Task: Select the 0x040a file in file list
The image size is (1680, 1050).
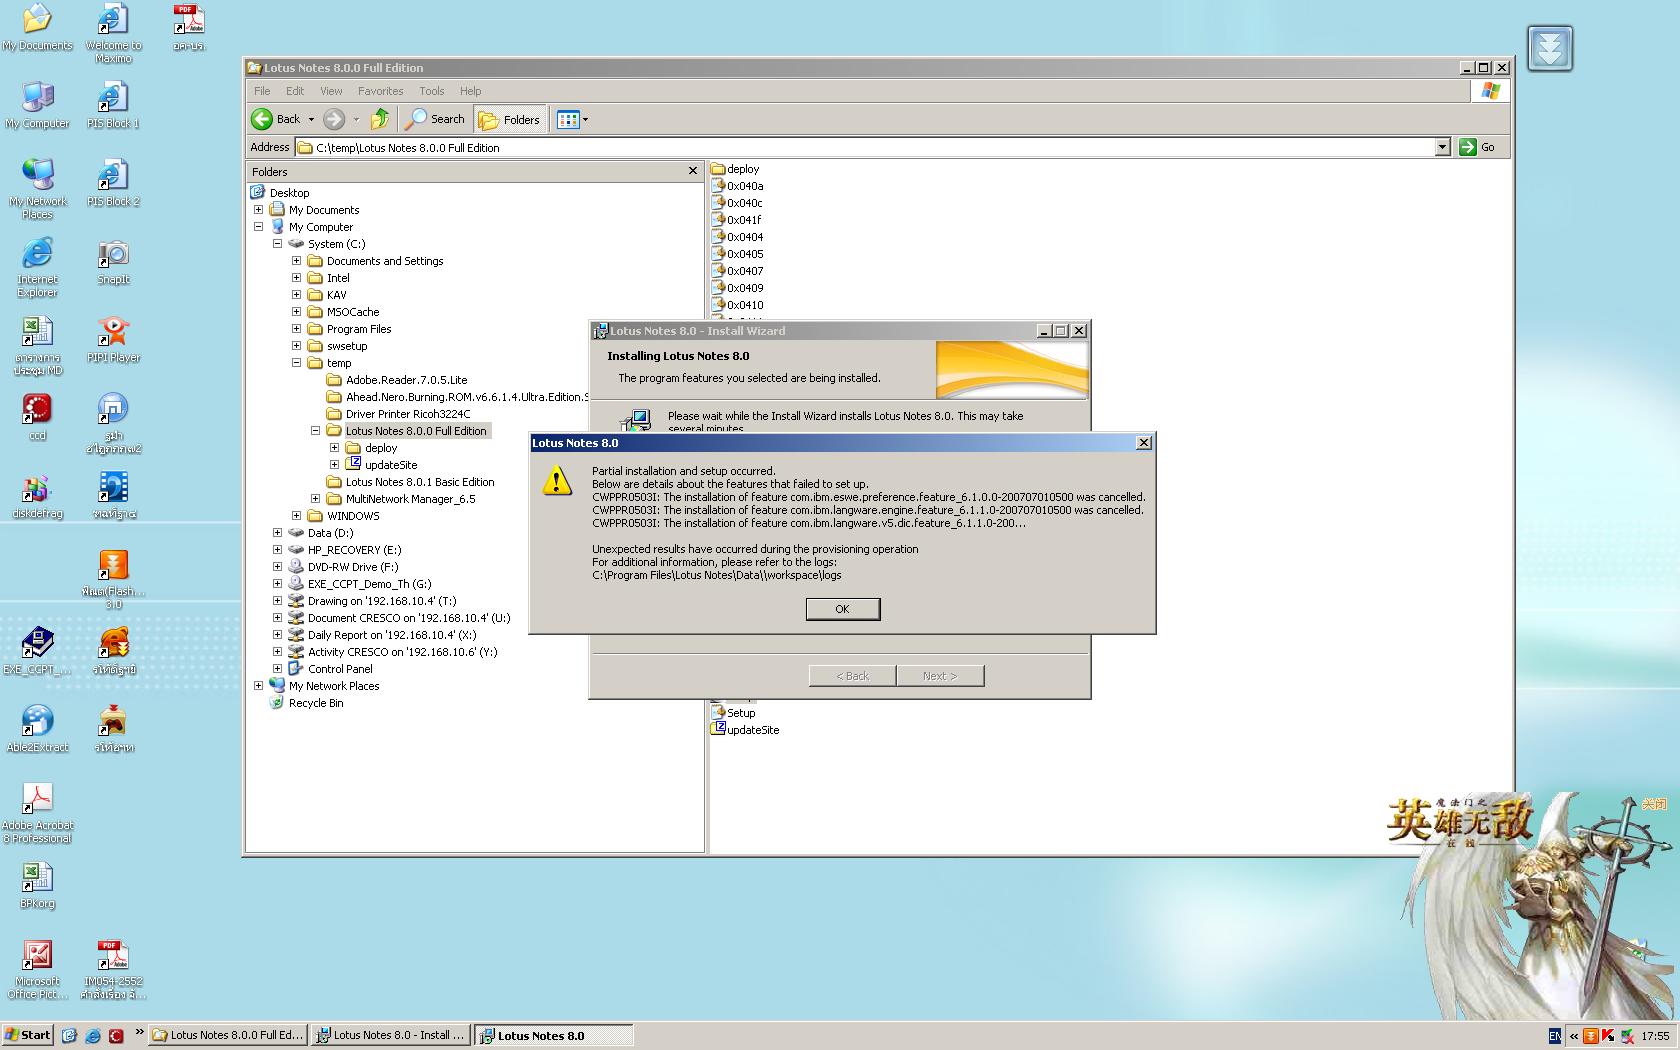Action: pos(745,186)
